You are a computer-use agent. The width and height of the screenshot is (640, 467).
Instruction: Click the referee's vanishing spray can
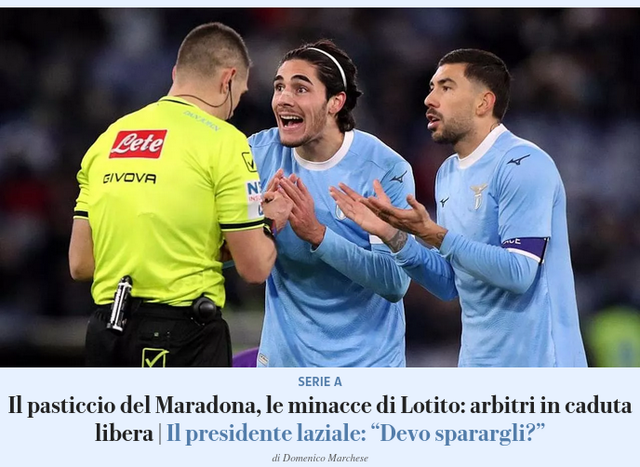point(120,303)
